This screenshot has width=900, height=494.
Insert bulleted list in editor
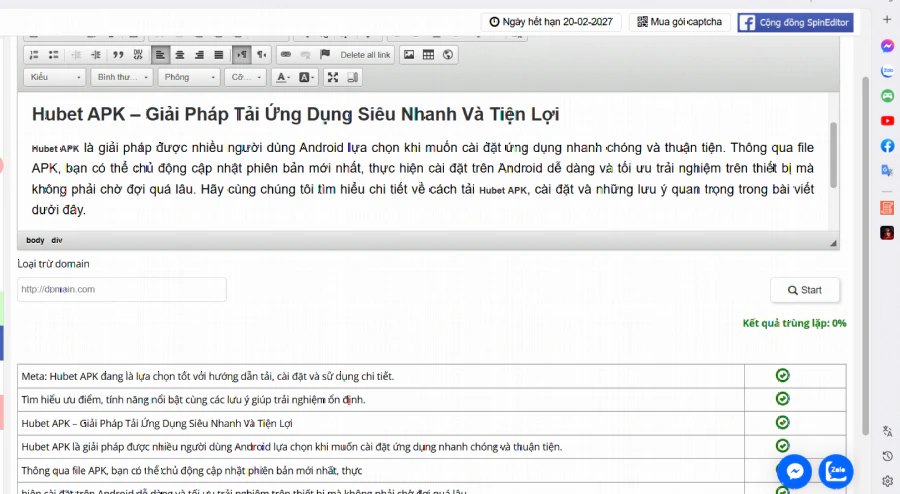click(x=53, y=55)
